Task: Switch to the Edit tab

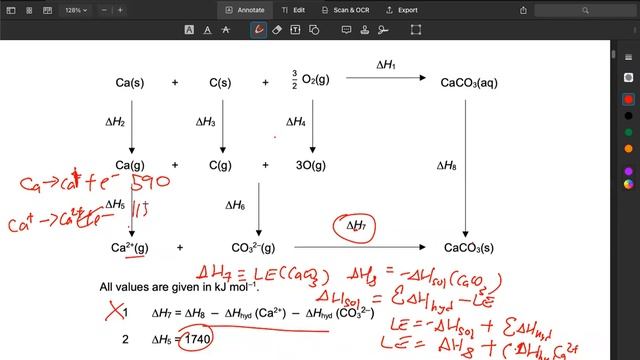Action: (x=293, y=10)
